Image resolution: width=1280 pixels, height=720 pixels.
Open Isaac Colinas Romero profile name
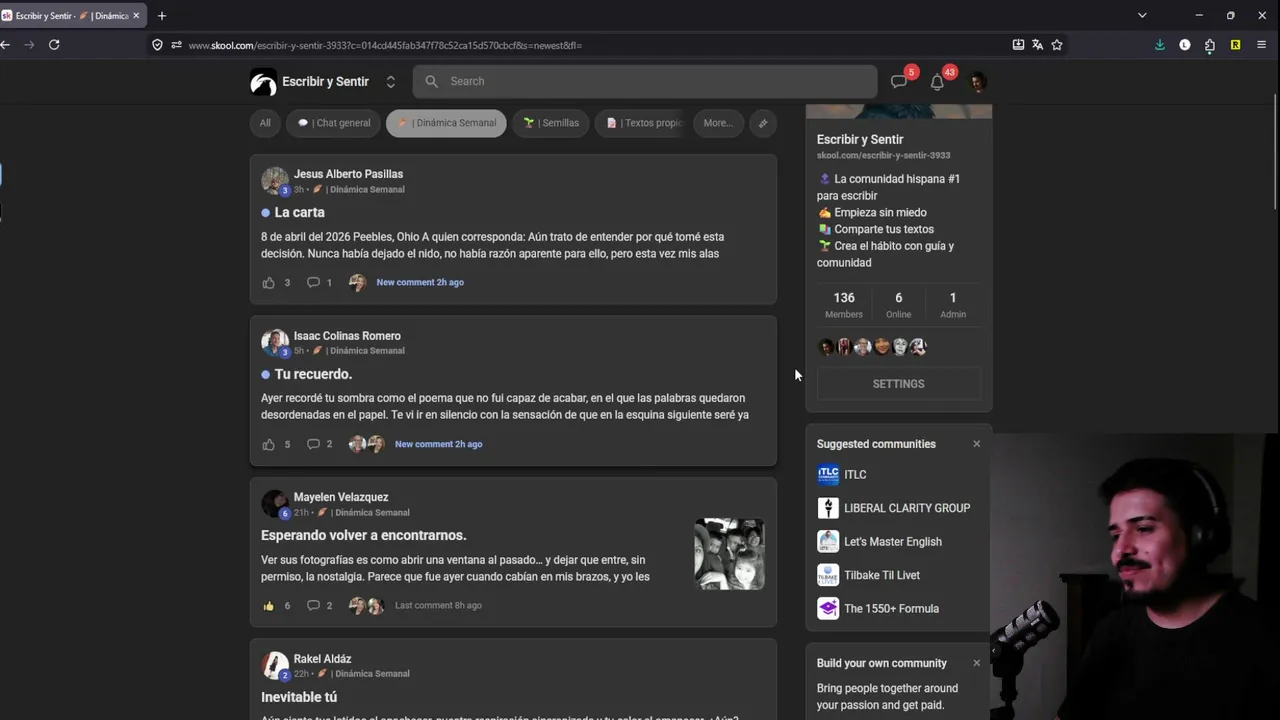coord(347,336)
